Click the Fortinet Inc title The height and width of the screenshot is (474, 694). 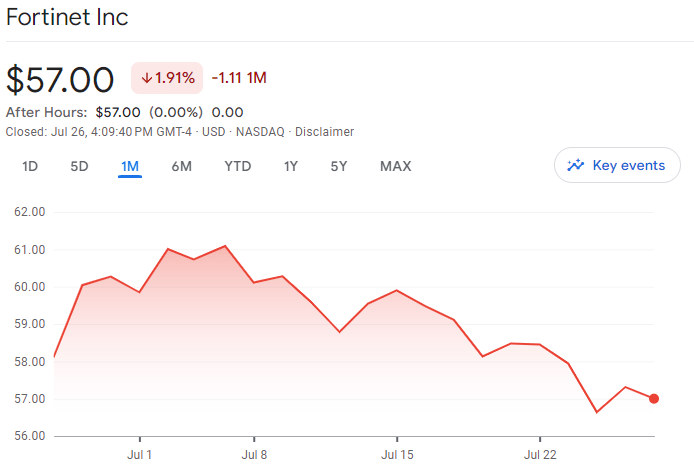click(67, 18)
